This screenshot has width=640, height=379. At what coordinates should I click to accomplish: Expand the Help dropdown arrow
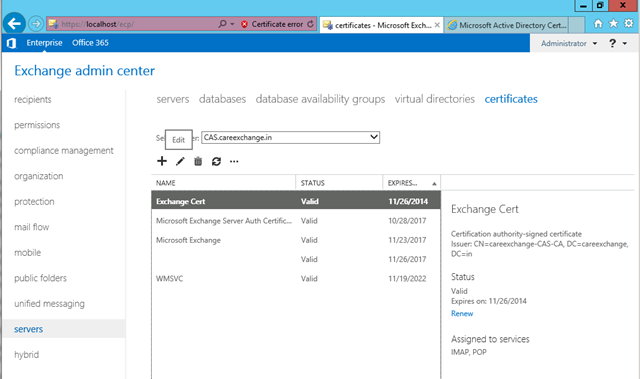click(x=625, y=43)
